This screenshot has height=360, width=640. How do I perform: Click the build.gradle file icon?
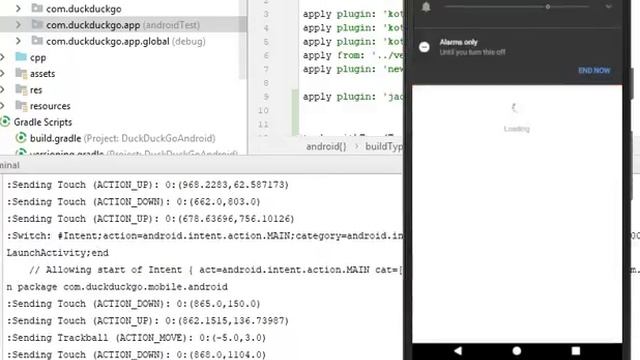(21, 138)
